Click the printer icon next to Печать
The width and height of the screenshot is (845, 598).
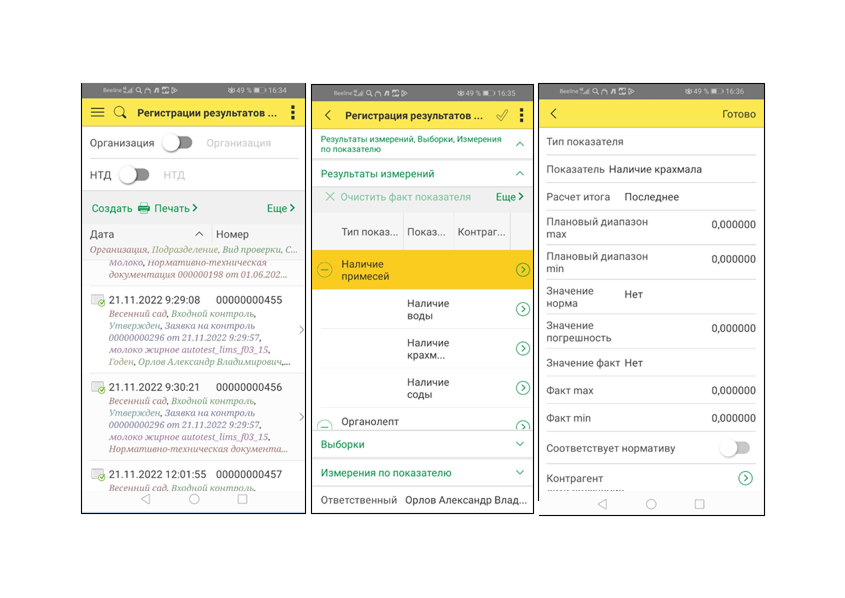(x=144, y=208)
